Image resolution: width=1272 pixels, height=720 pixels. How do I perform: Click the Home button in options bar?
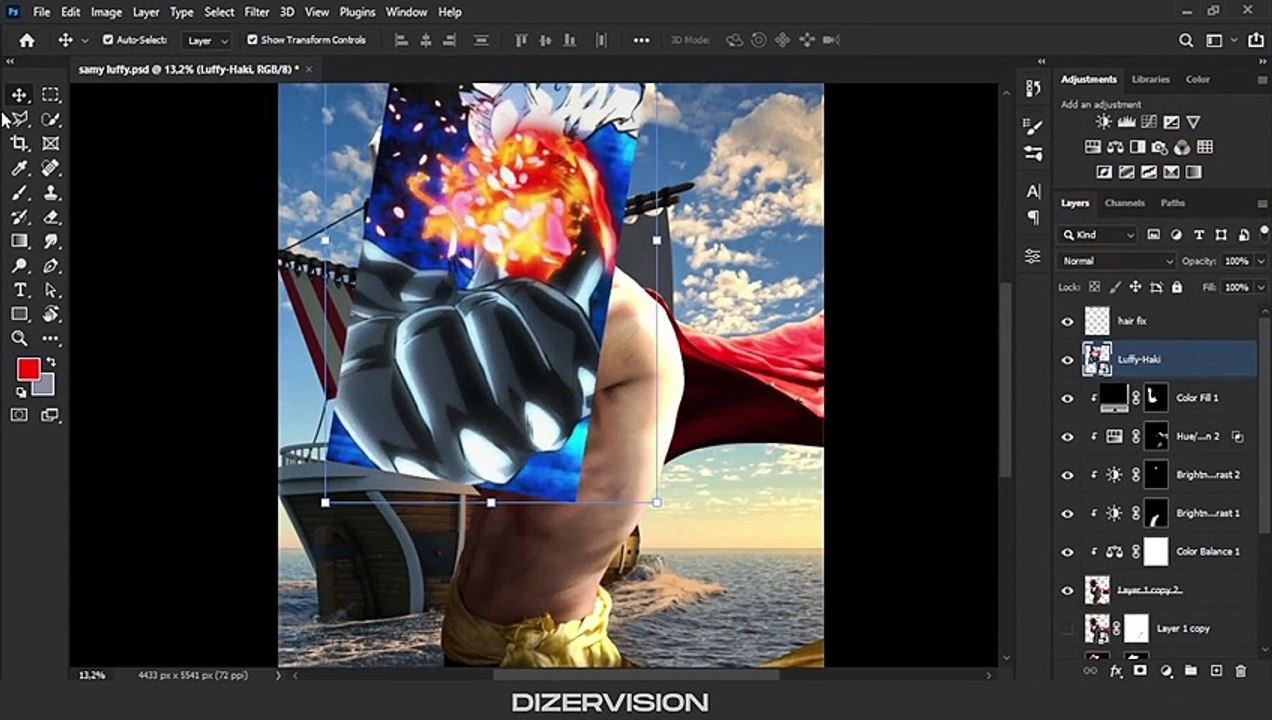27,40
